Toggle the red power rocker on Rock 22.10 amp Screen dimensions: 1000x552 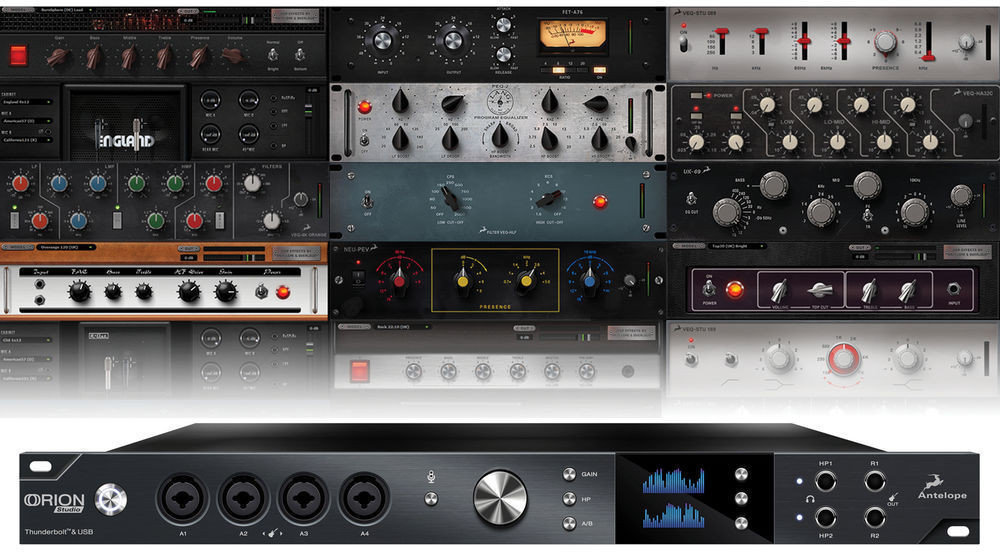pos(359,371)
